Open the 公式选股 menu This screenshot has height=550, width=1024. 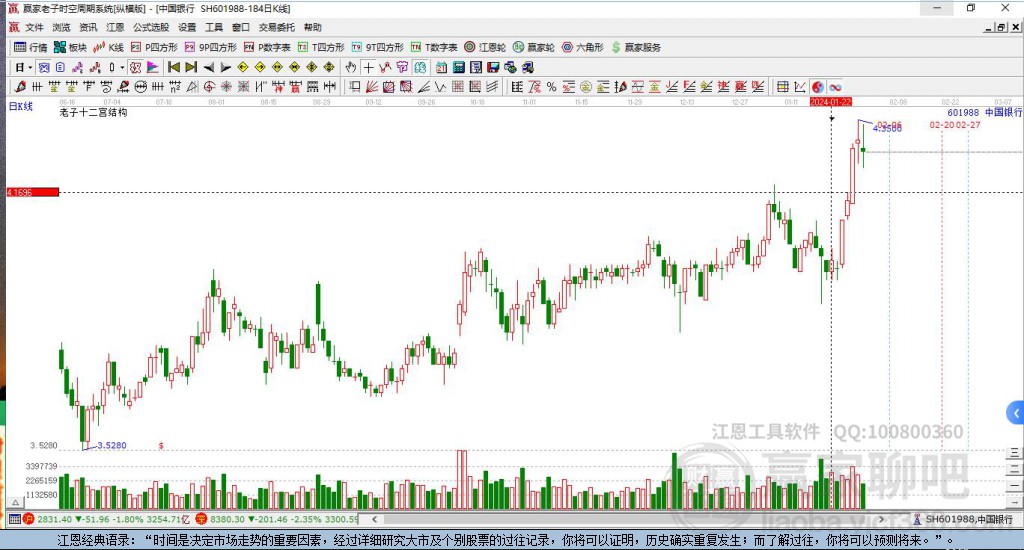click(151, 27)
